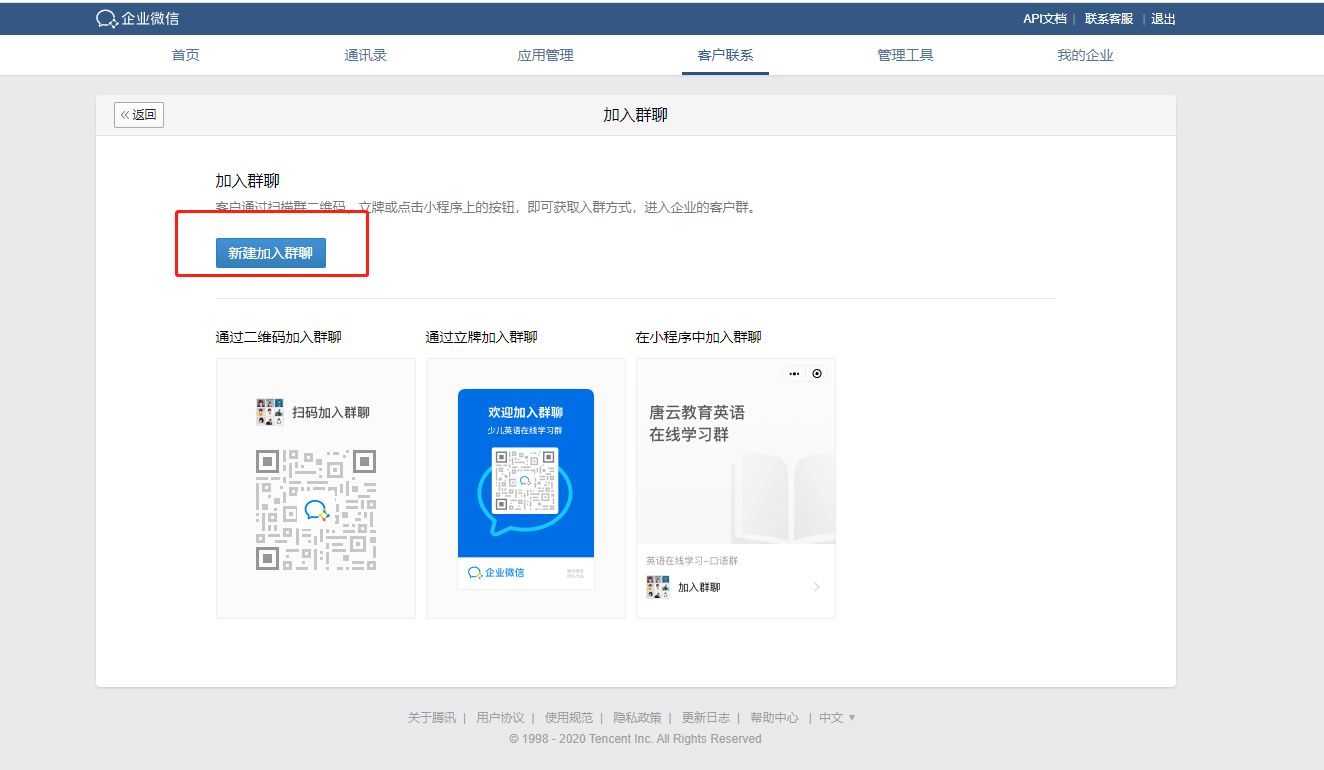Image resolution: width=1324 pixels, height=770 pixels.
Task: Open the 通讯录 tab
Action: click(x=366, y=55)
